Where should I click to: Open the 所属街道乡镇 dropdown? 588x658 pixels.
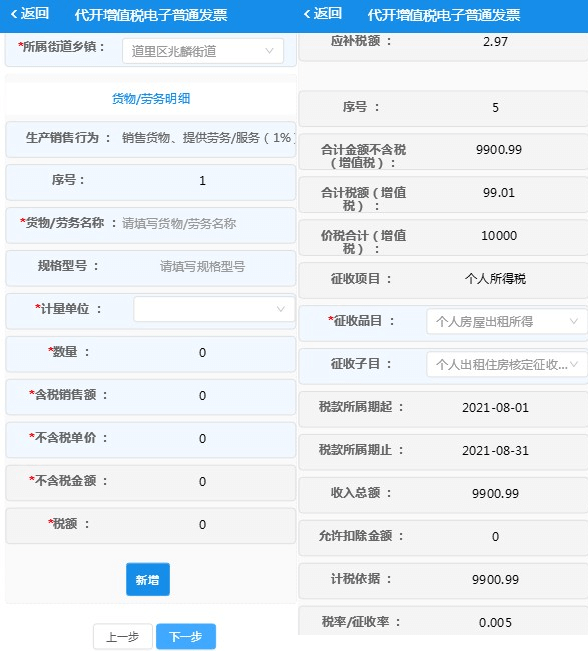[x=203, y=51]
